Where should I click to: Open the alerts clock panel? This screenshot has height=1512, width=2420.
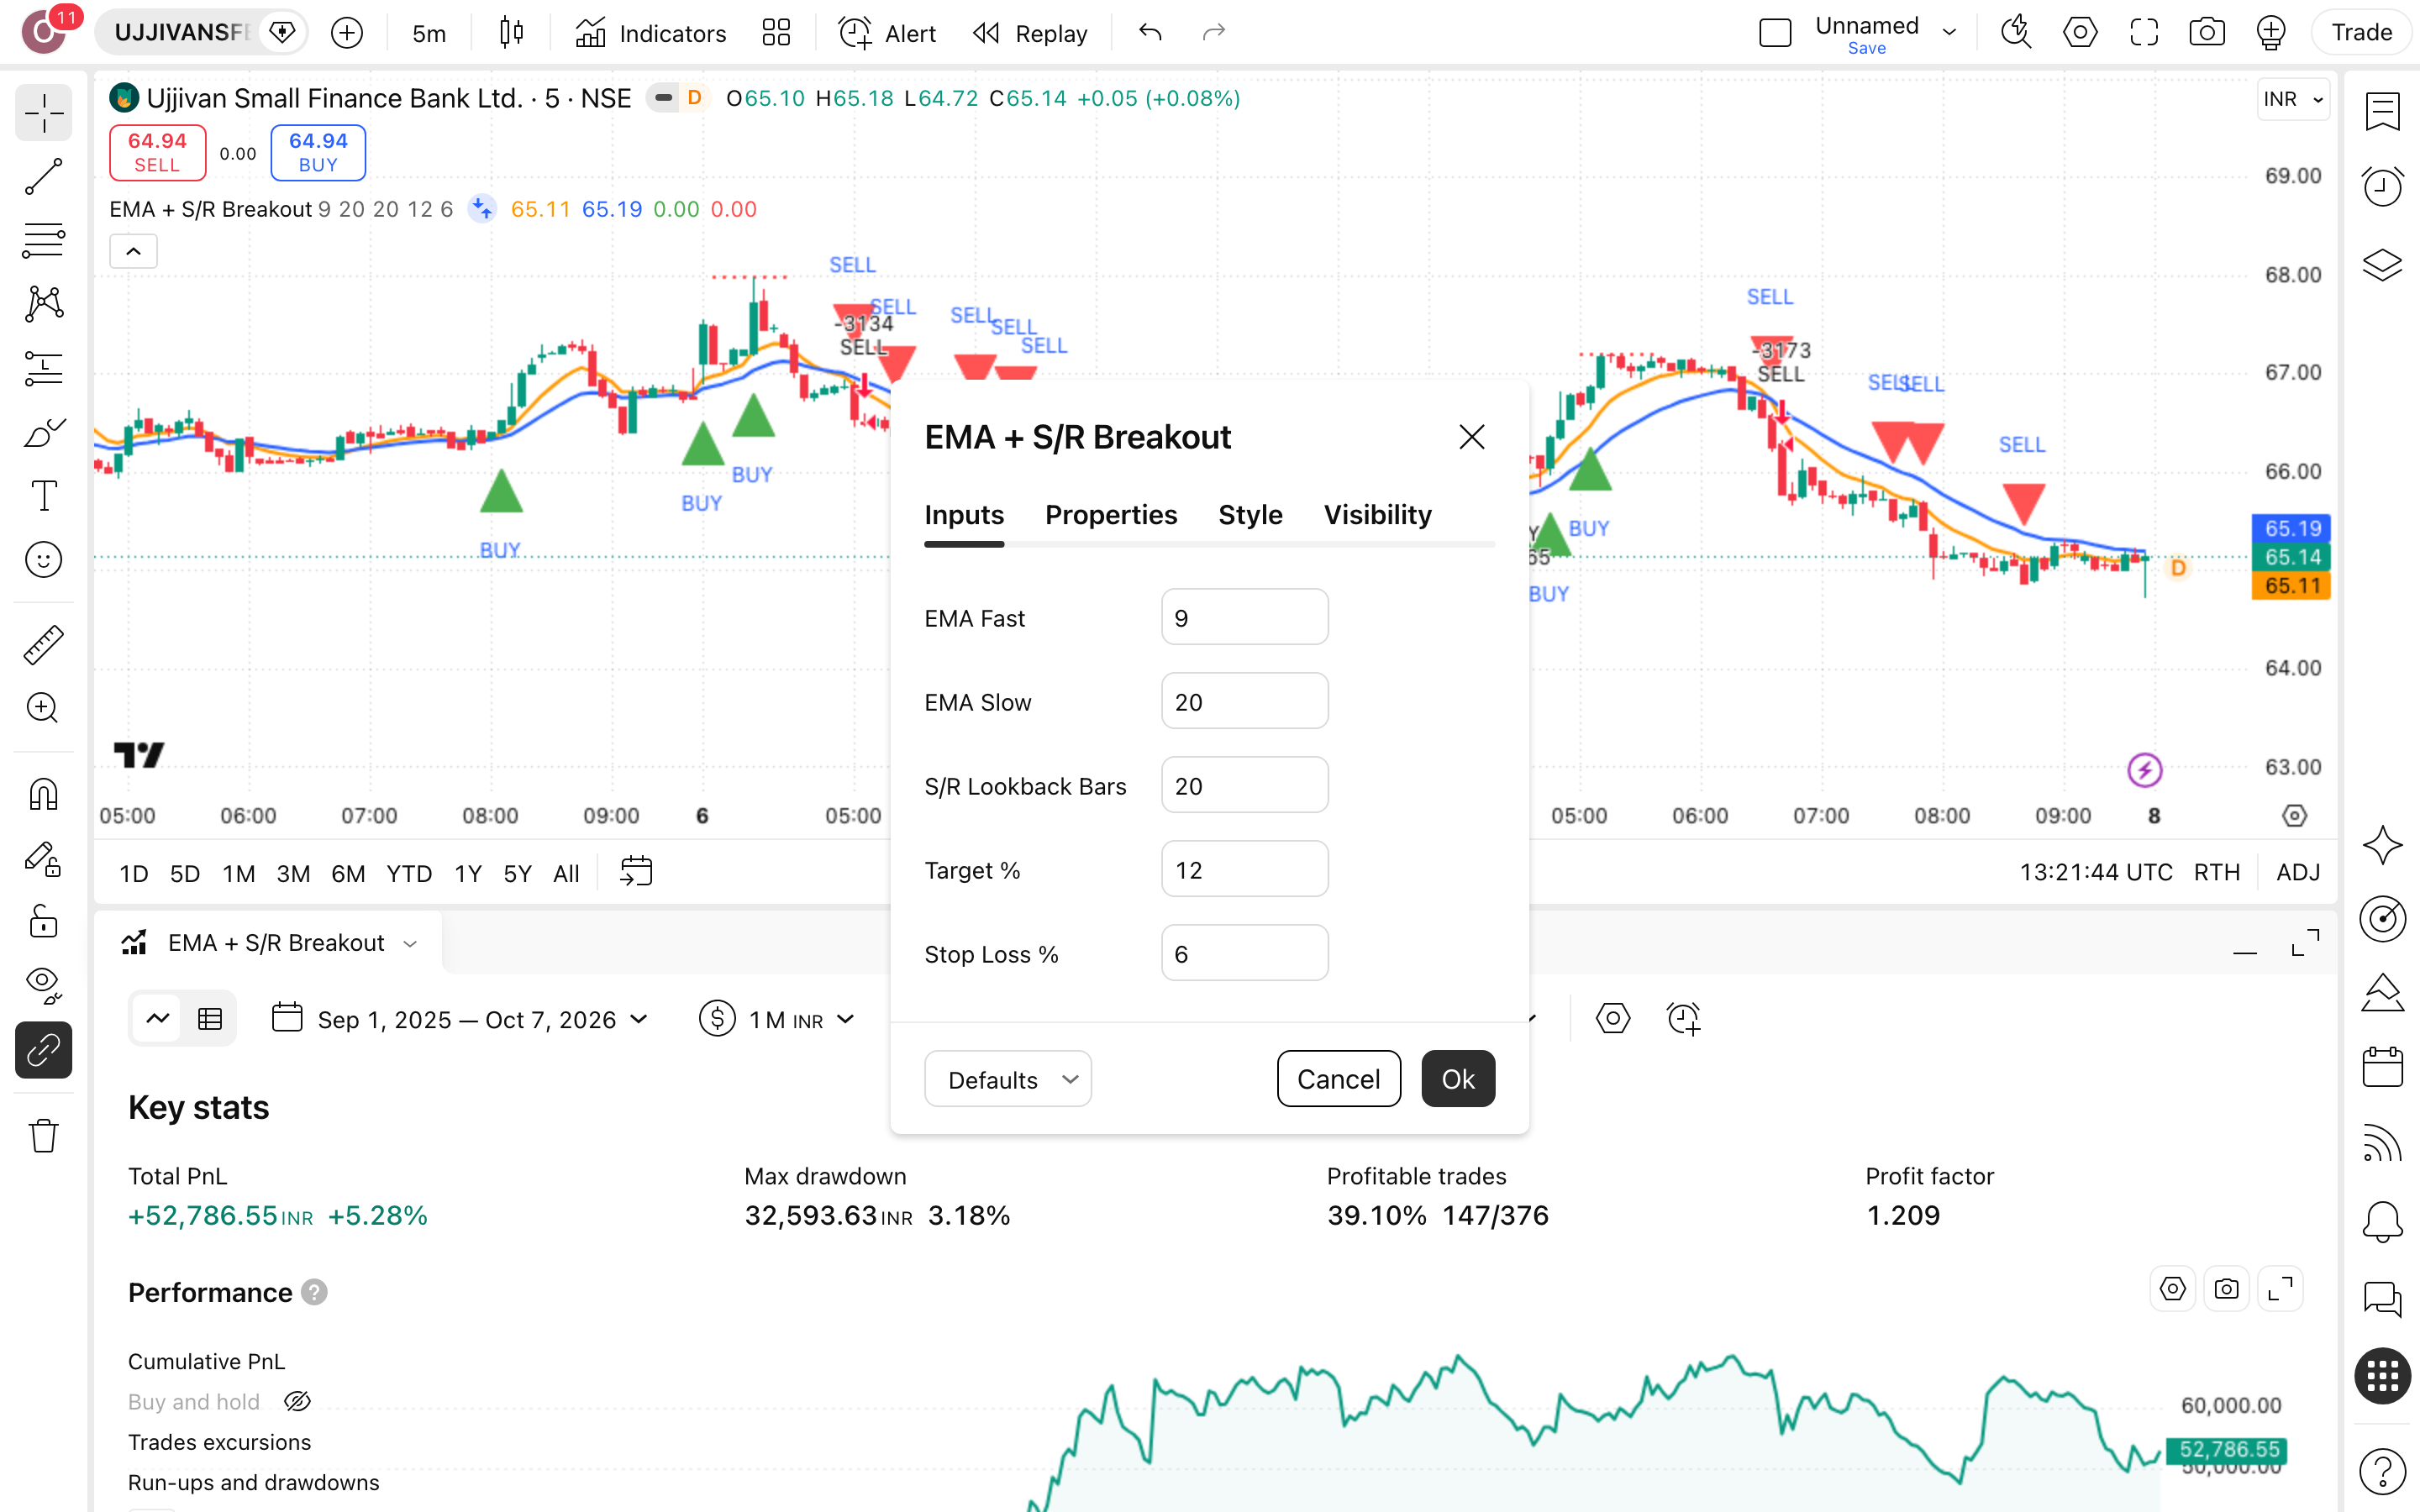pyautogui.click(x=2382, y=187)
